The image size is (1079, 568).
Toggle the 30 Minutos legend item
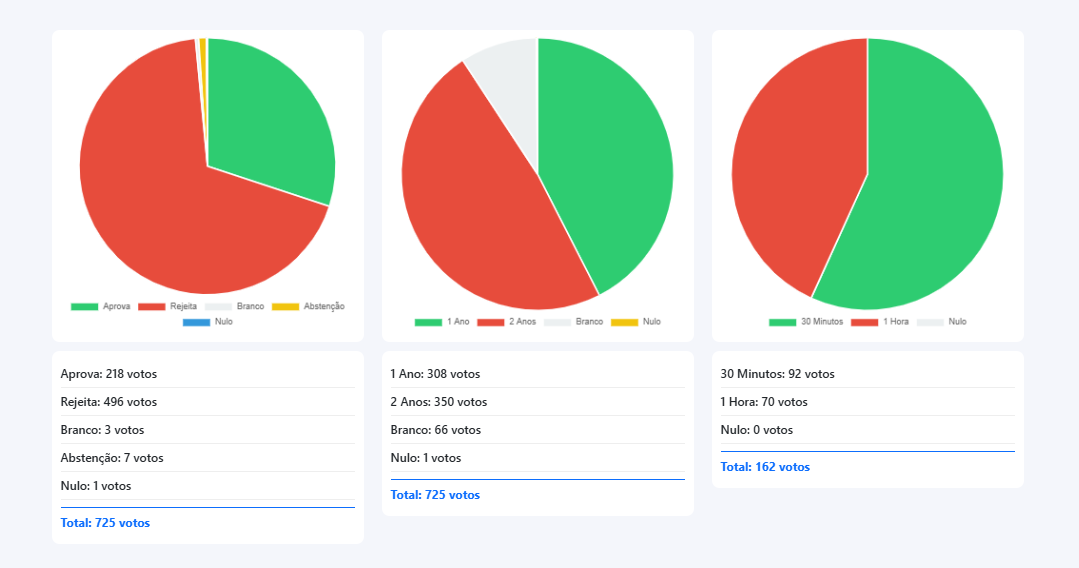coord(806,322)
